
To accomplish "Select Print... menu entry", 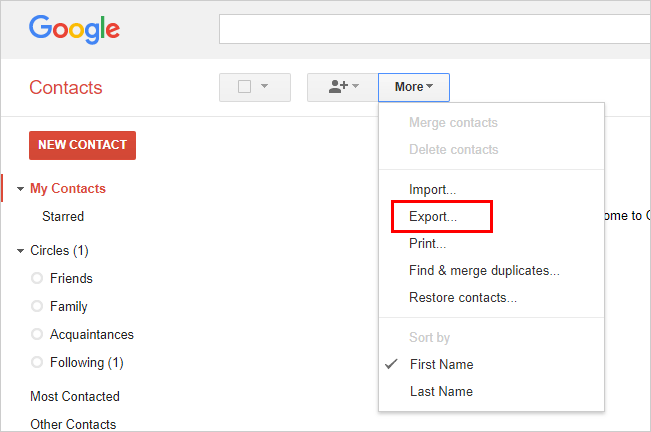I will click(x=427, y=243).
